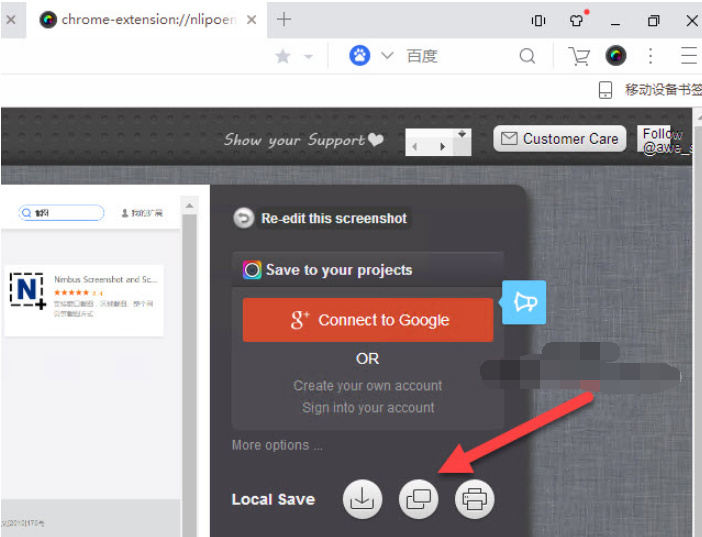Click Follow @awe_s Twitter button
Image resolution: width=702 pixels, height=537 pixels.
tap(664, 140)
